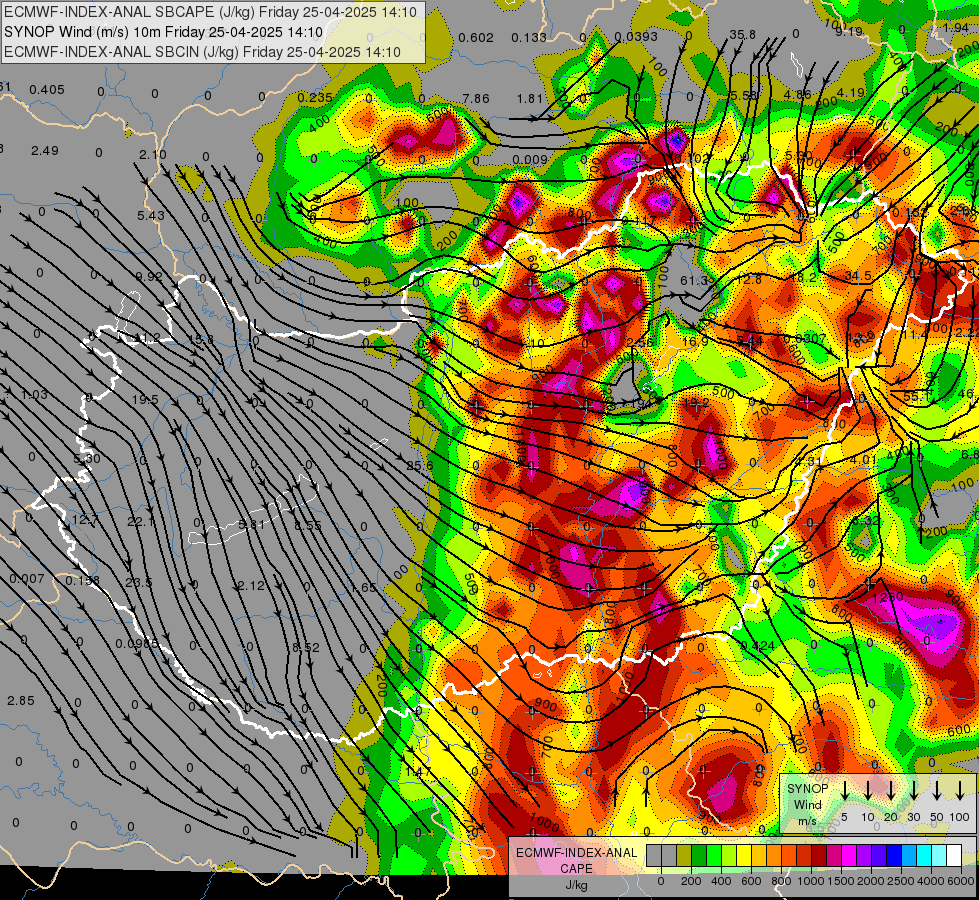This screenshot has height=900, width=979.
Task: Click the map value 22.1
Action: (140, 522)
